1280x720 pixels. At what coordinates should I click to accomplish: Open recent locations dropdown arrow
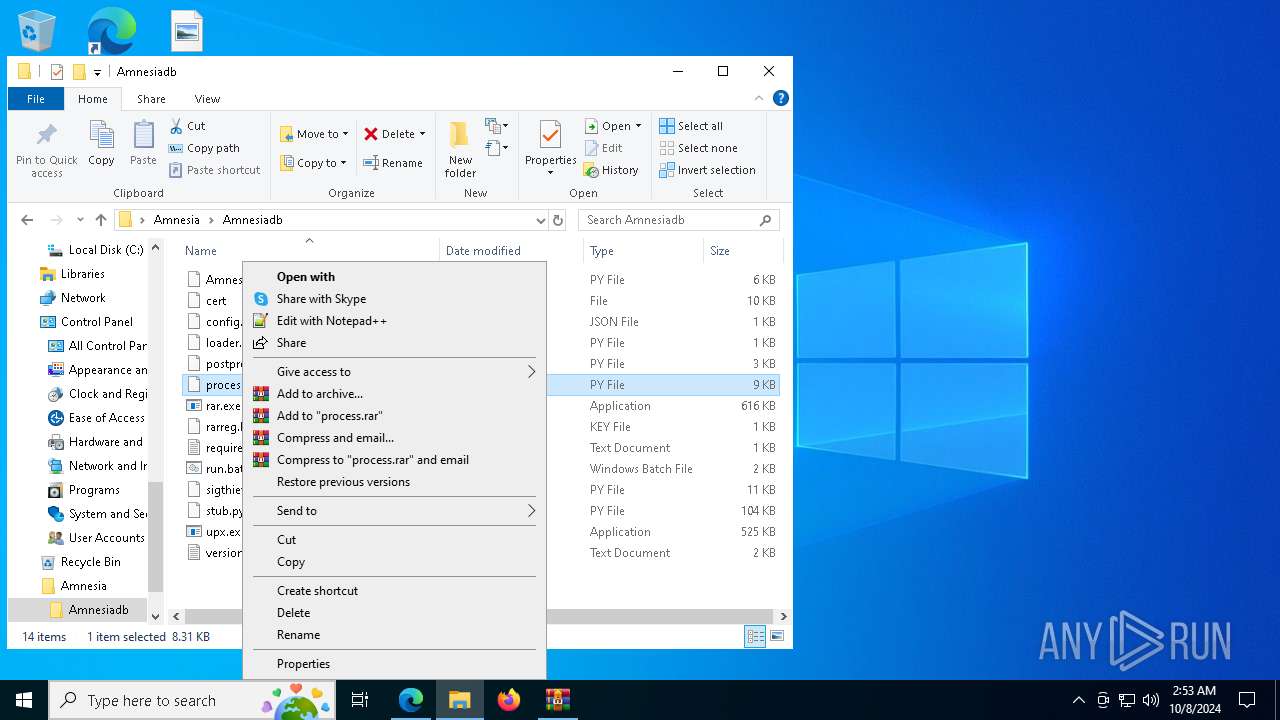tap(80, 220)
